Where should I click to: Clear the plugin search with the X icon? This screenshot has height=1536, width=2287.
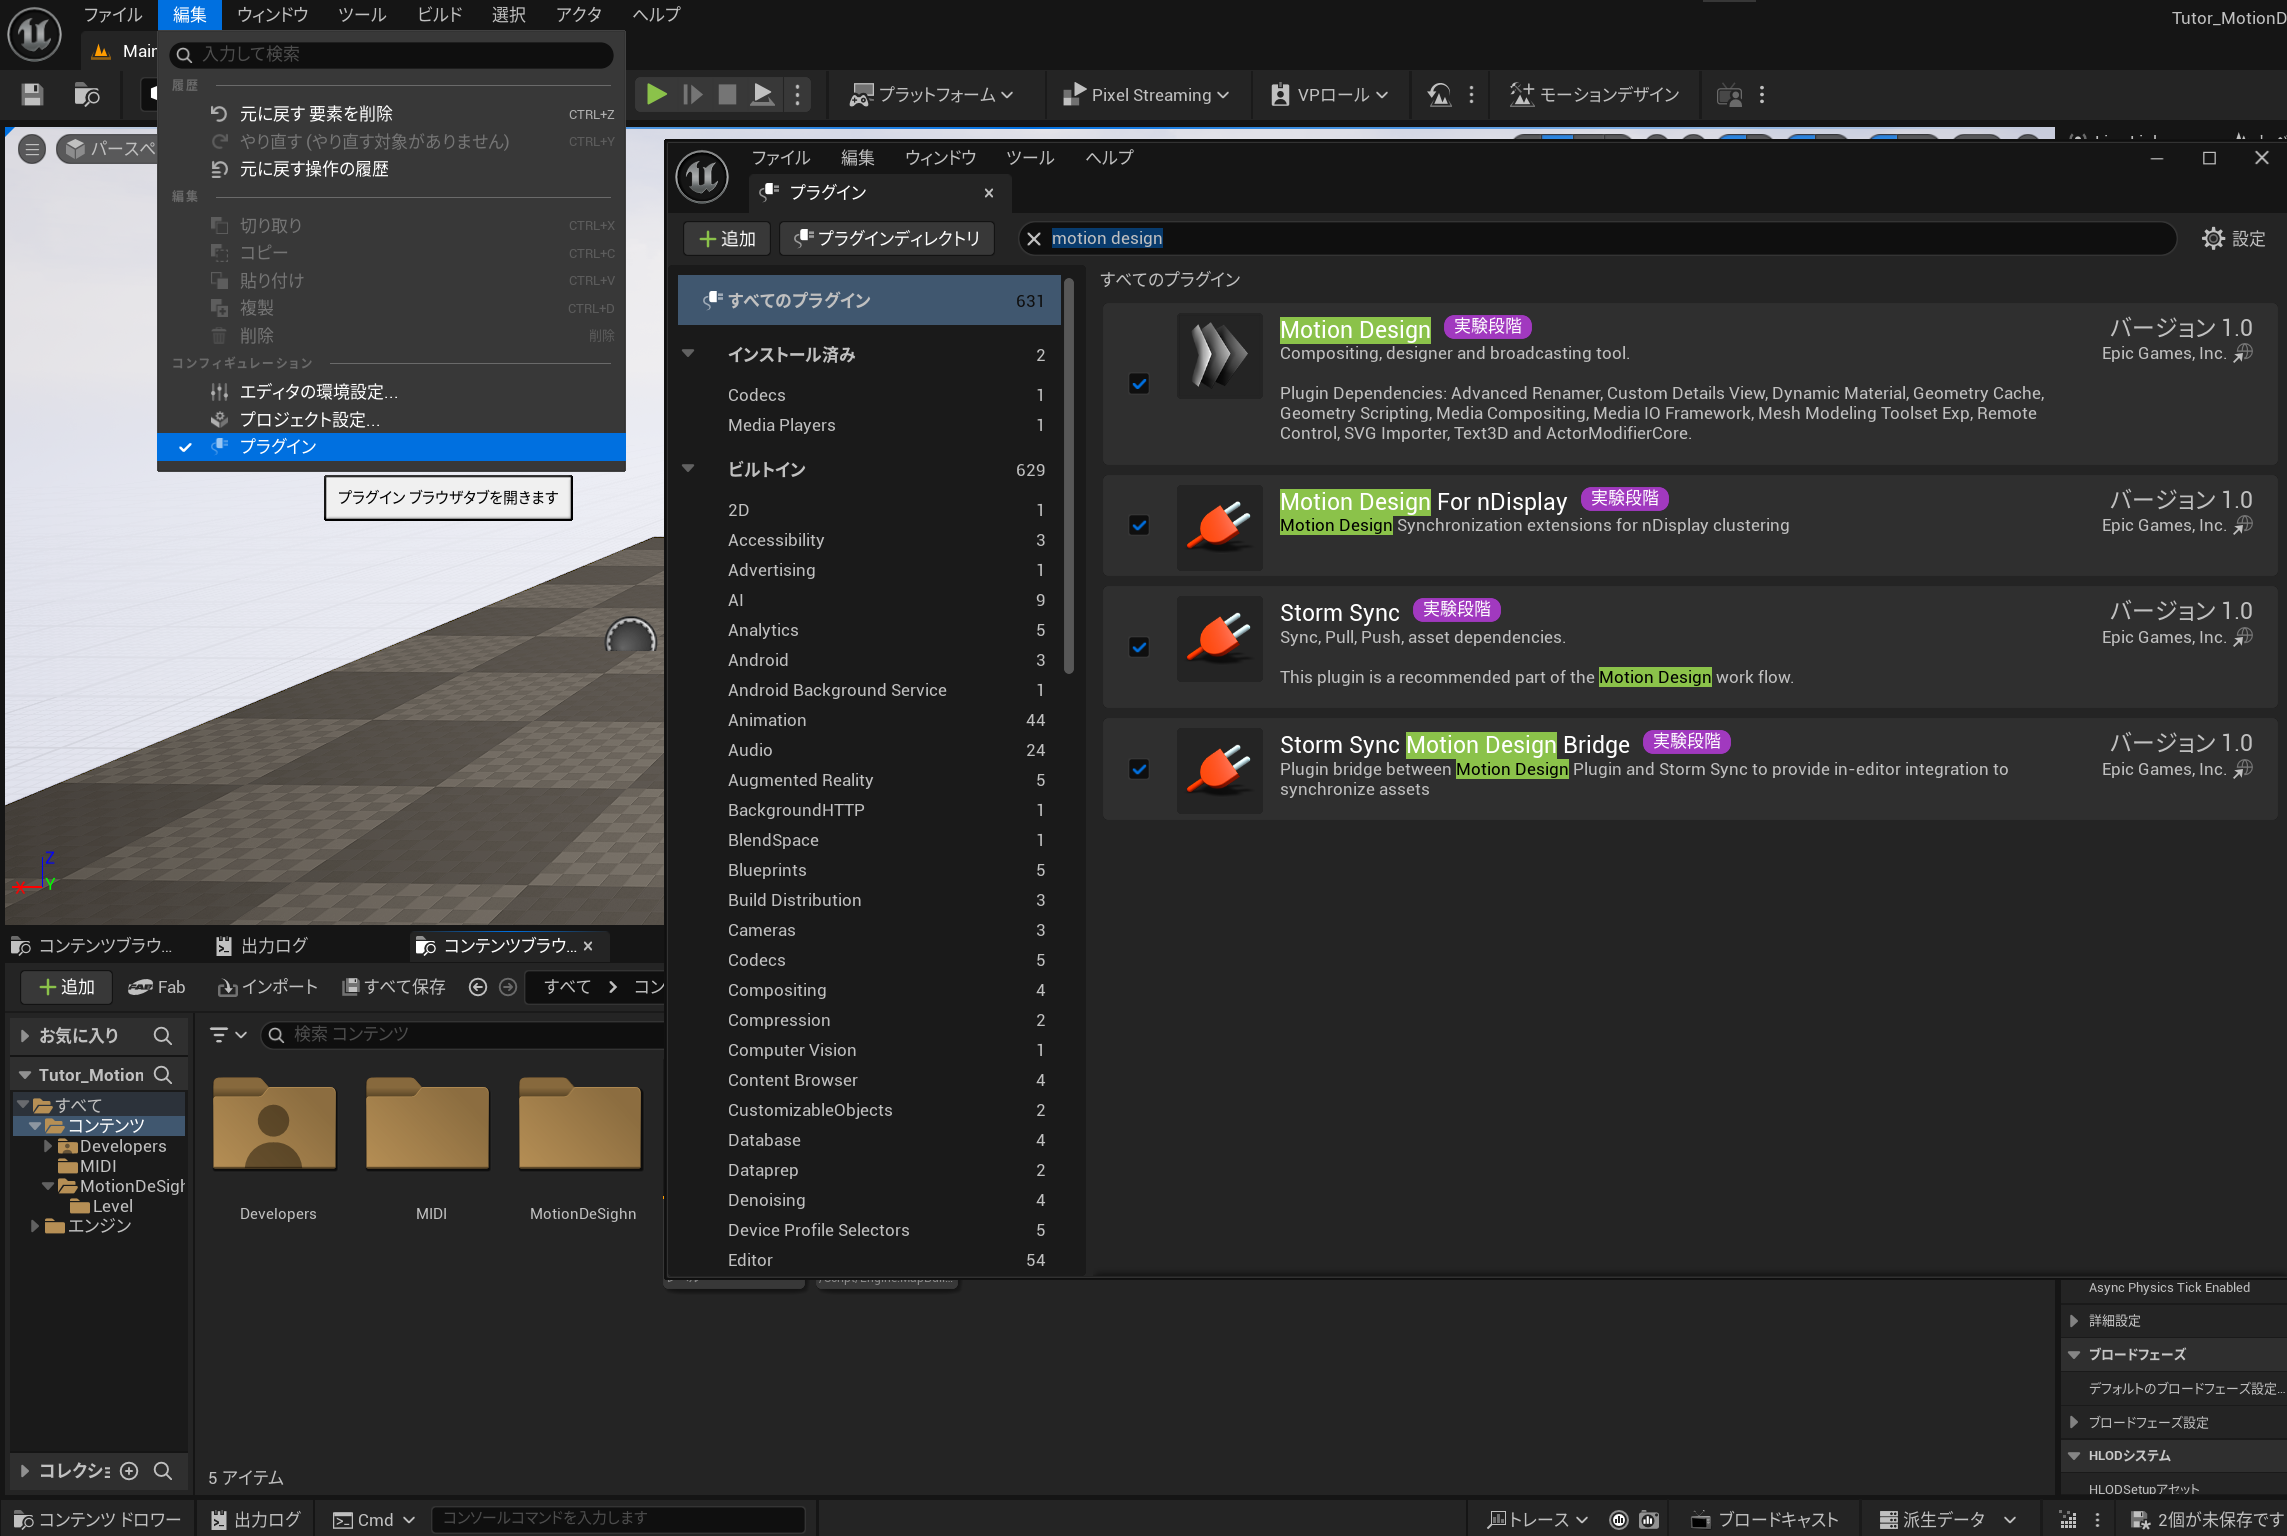(1034, 239)
